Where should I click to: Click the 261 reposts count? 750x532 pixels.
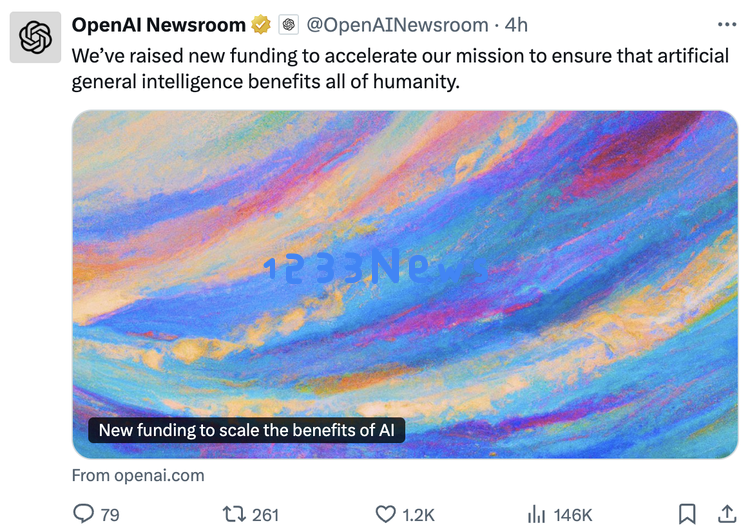click(x=265, y=515)
